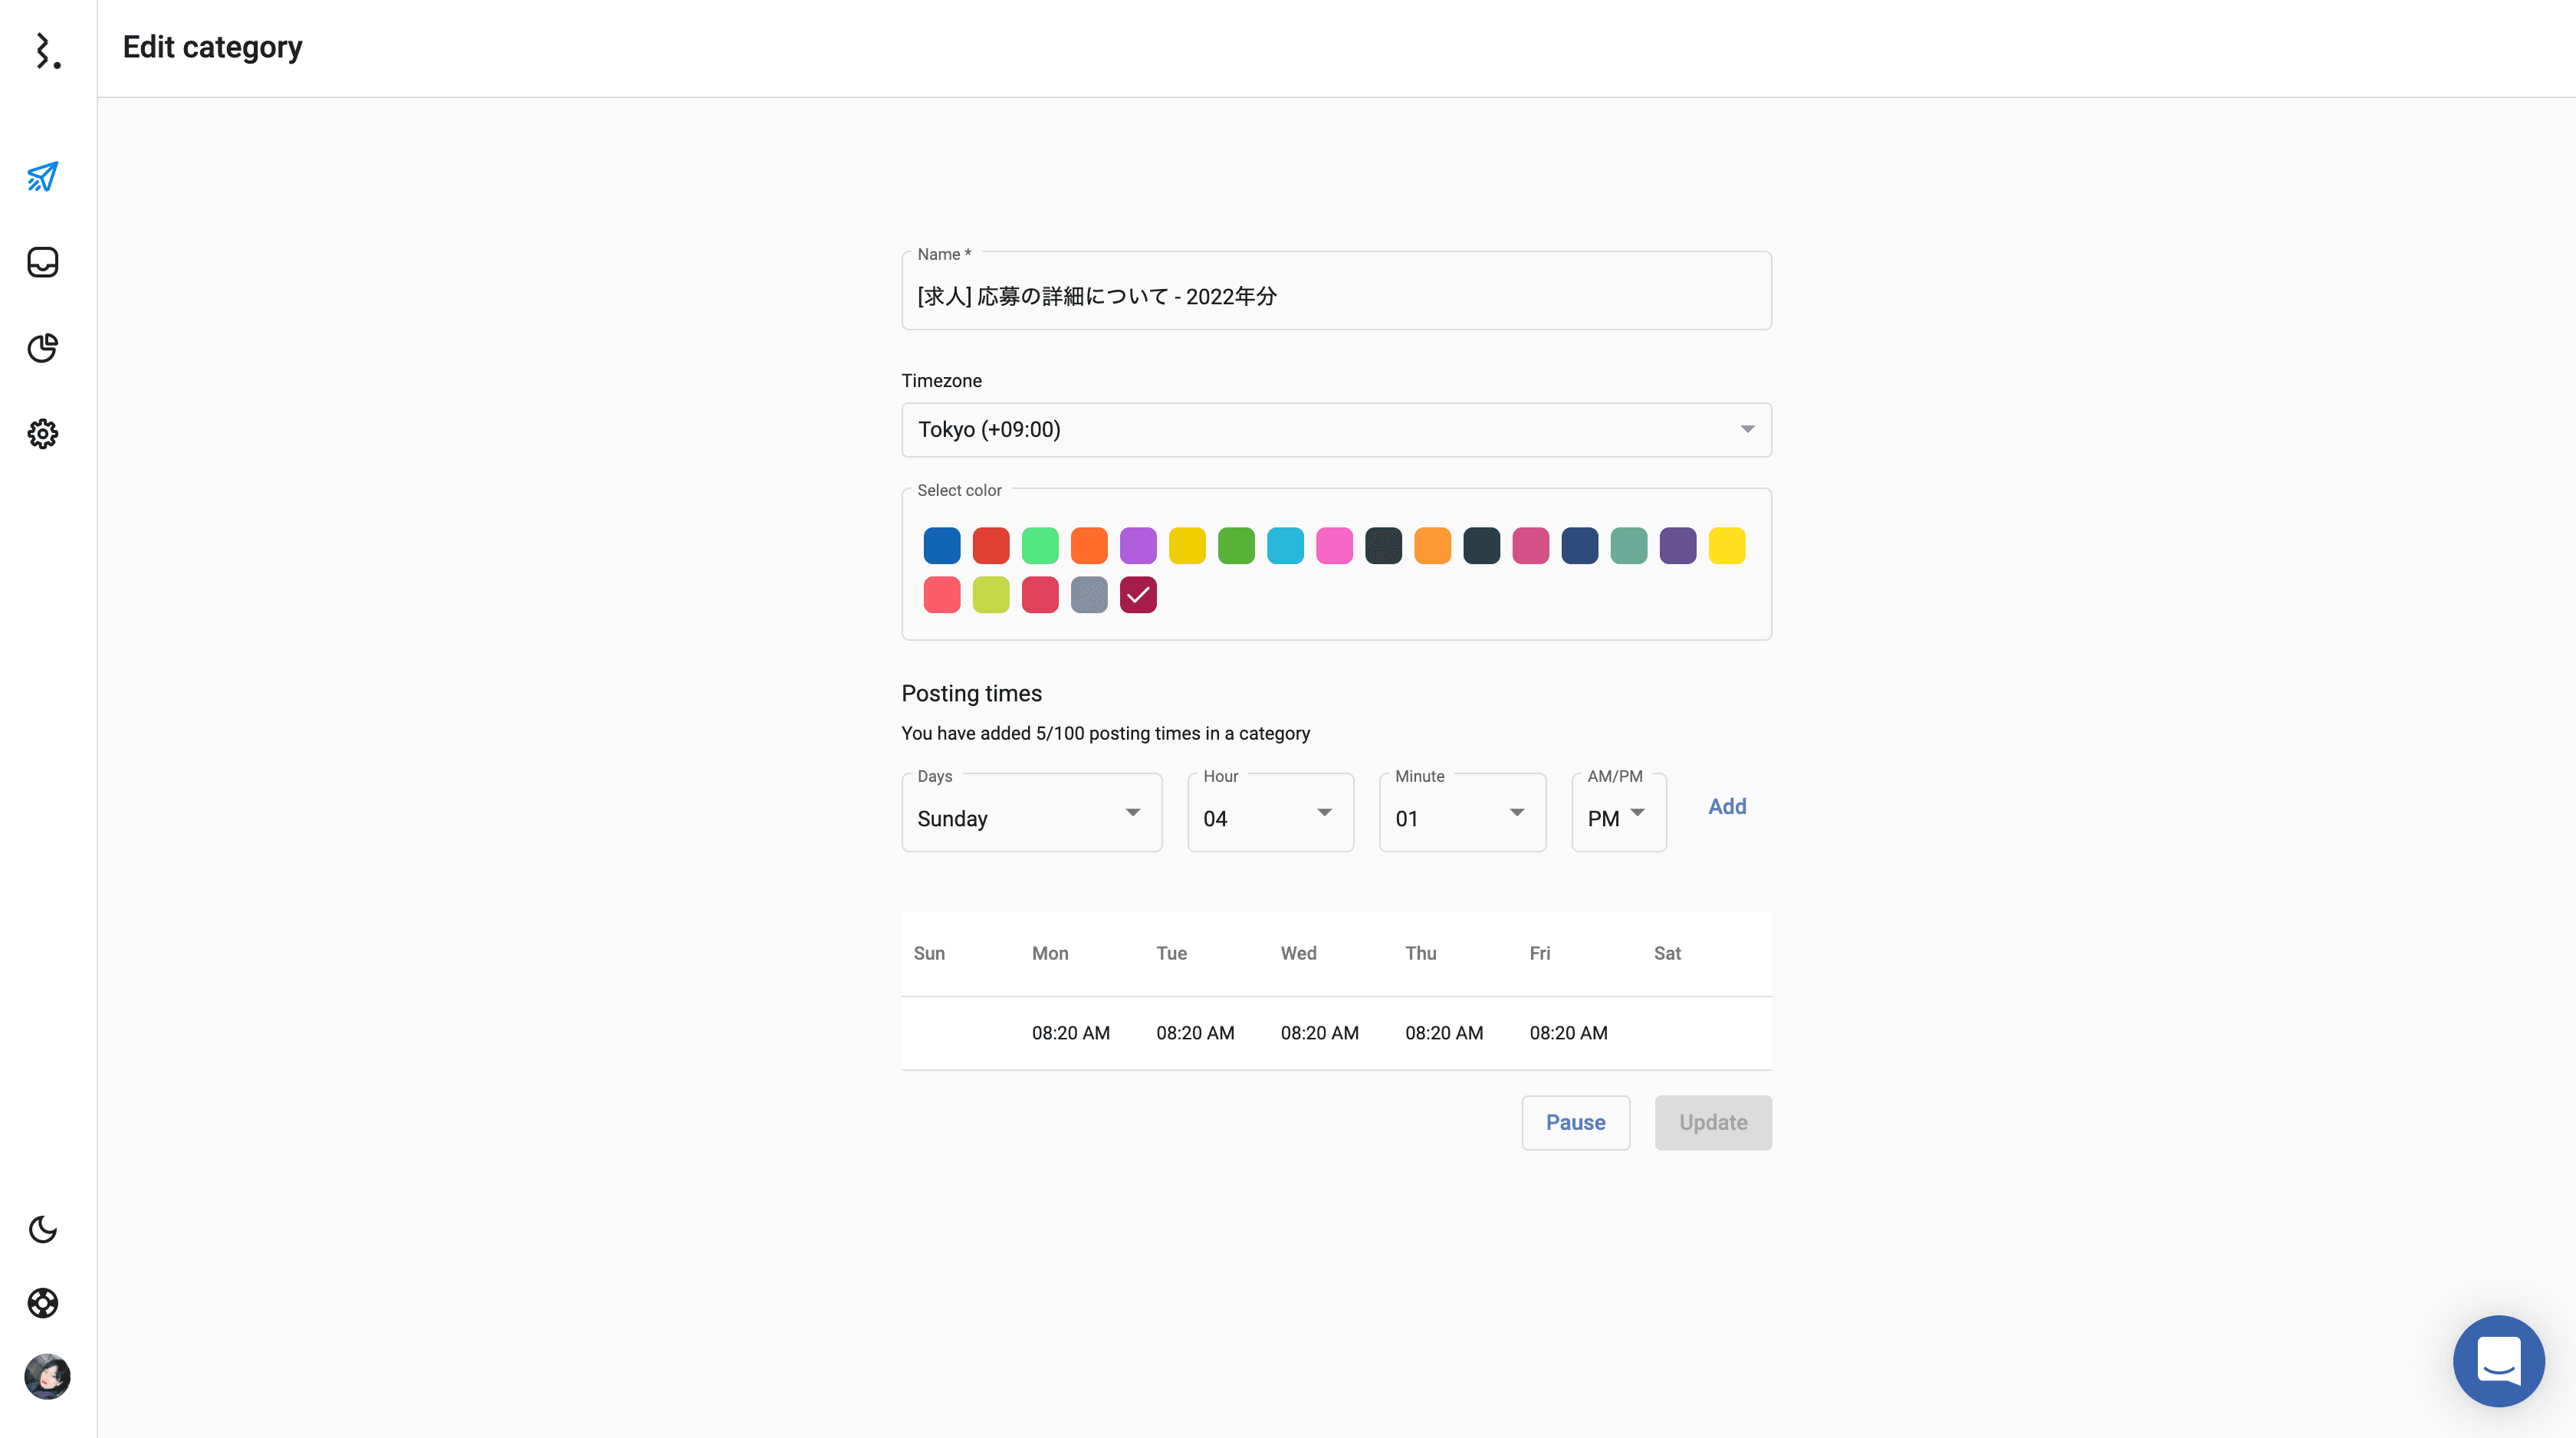This screenshot has height=1438, width=2576.
Task: Select the dark green color swatch
Action: 1236,546
